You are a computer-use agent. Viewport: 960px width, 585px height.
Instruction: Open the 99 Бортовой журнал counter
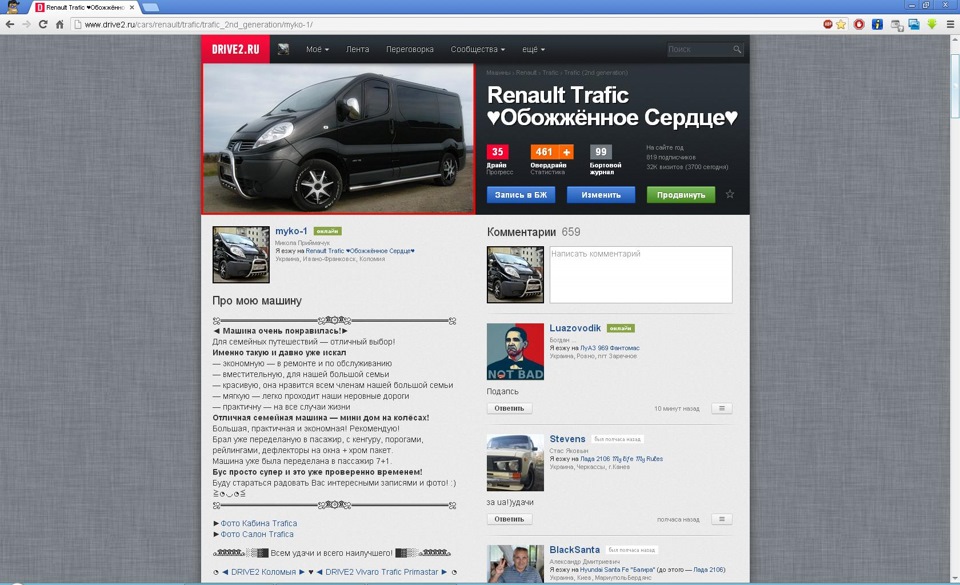pyautogui.click(x=601, y=152)
